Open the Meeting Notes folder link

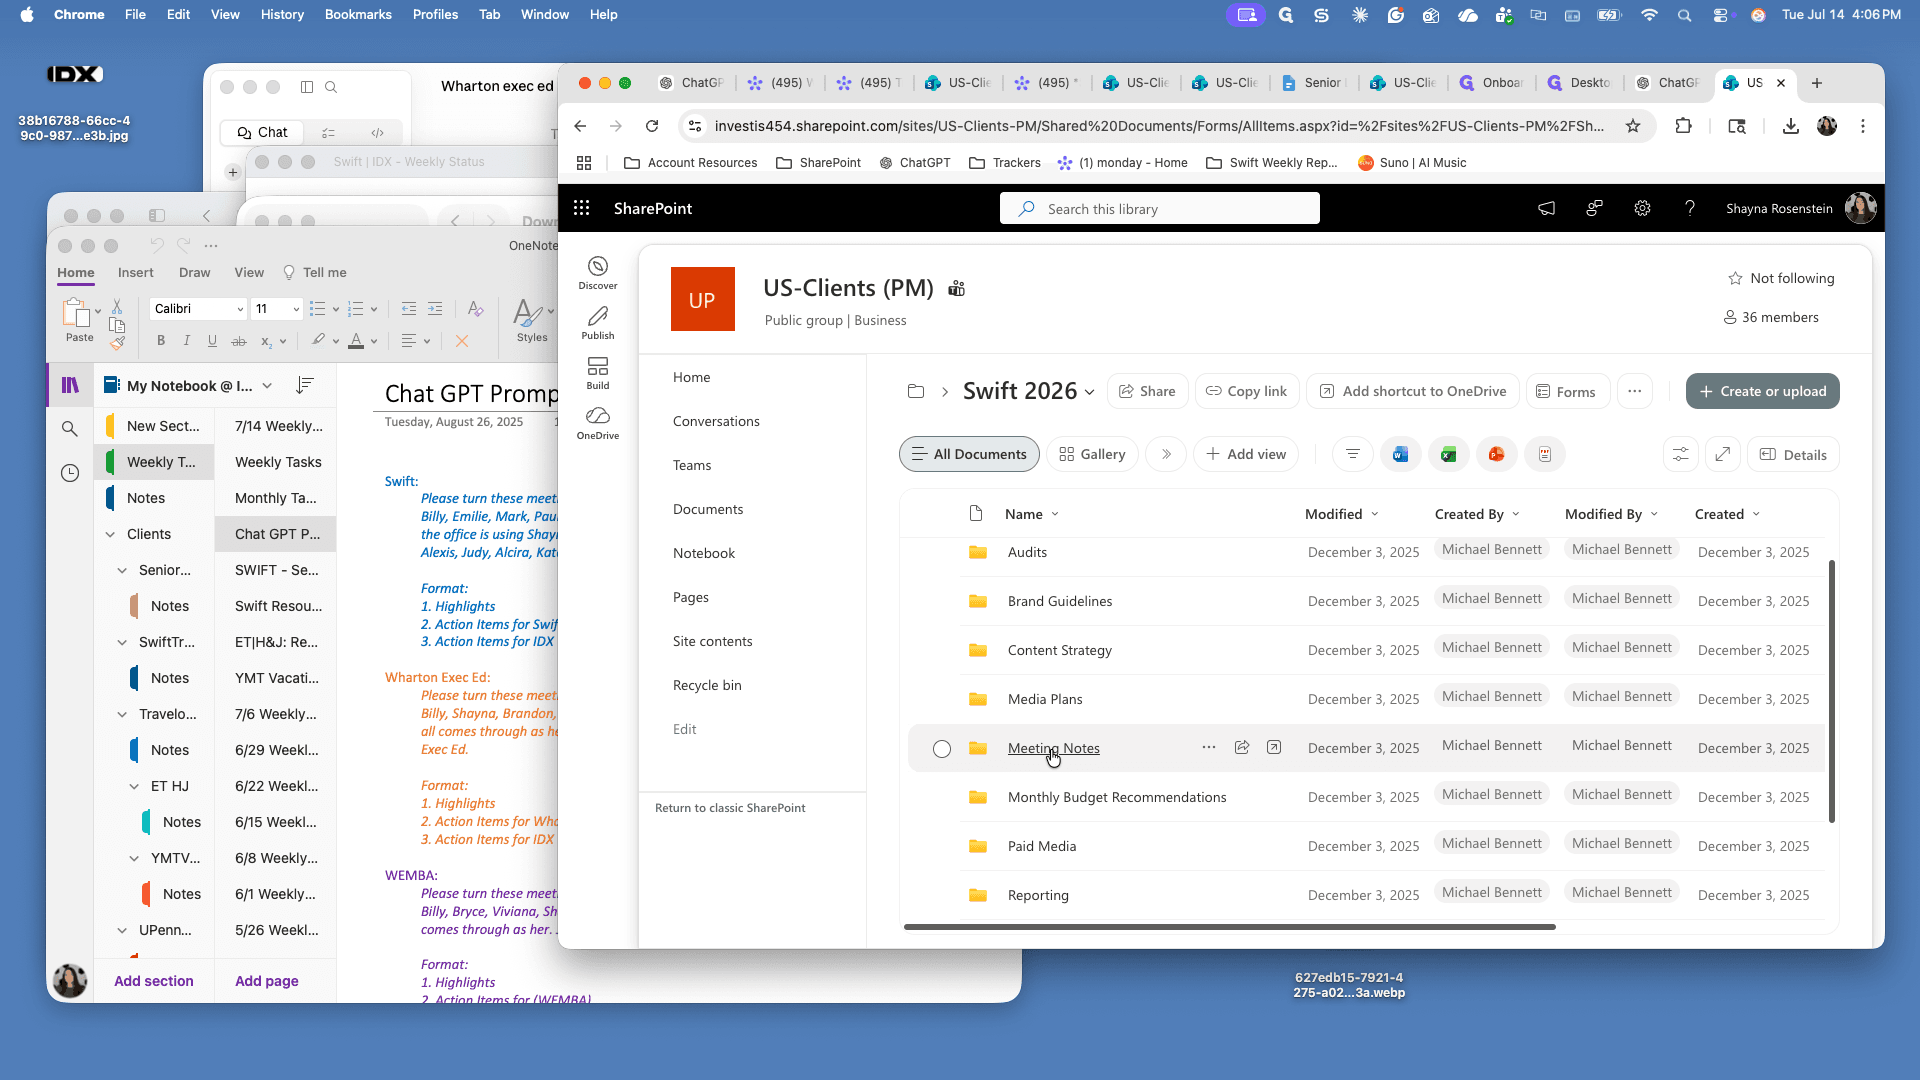[1053, 748]
